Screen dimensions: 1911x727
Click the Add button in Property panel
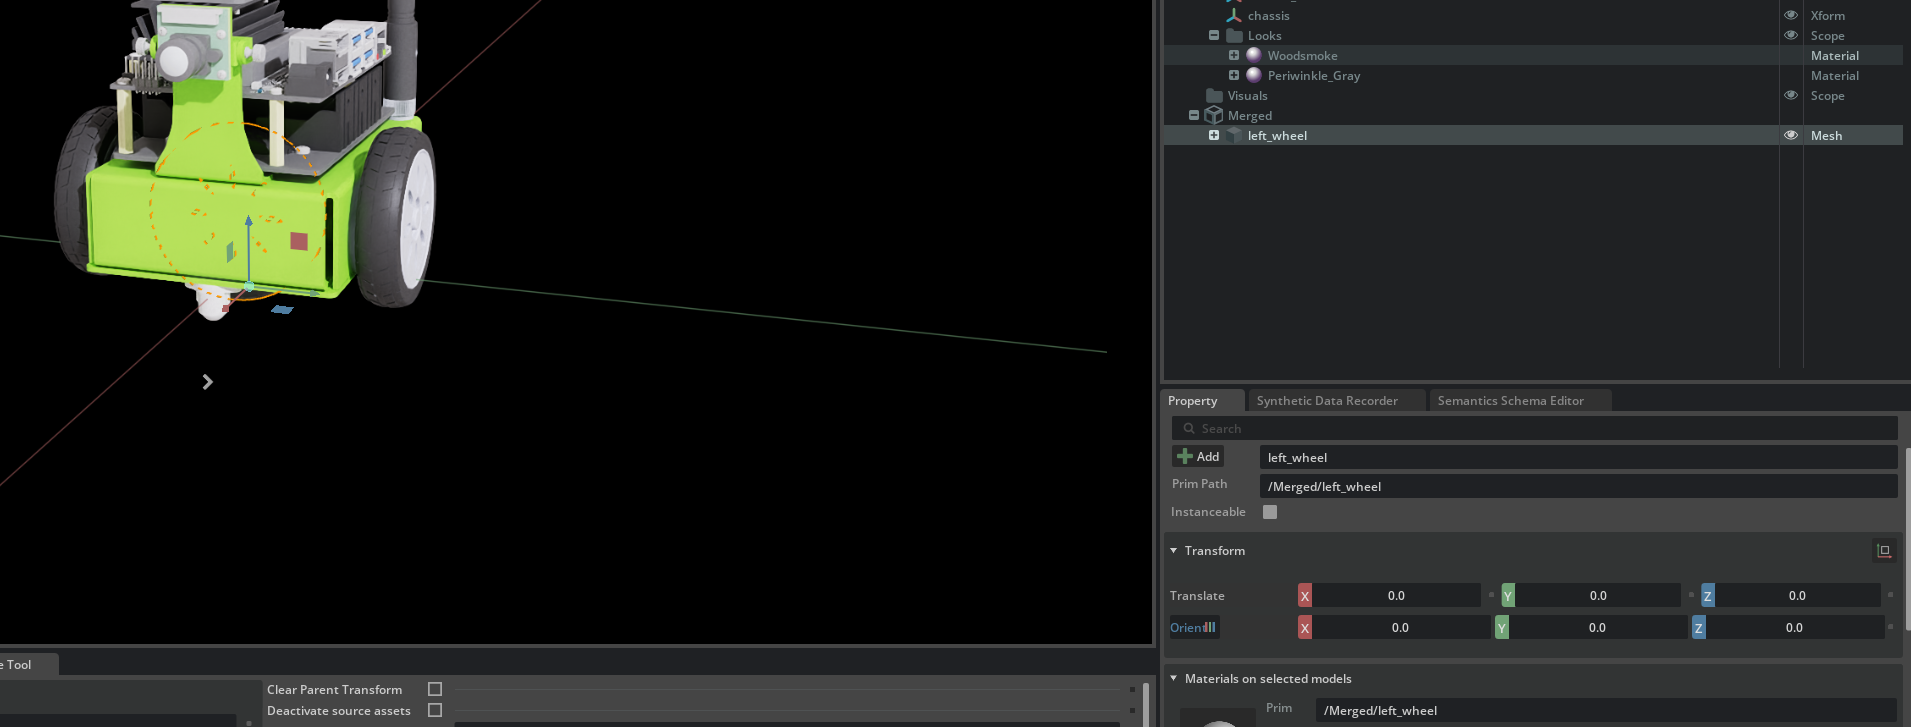coord(1198,457)
